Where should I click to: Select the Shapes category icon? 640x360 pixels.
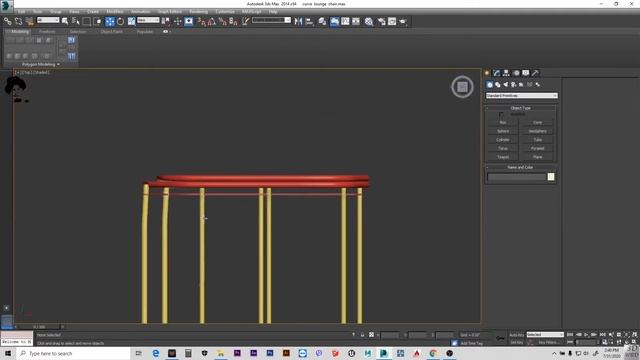tap(498, 84)
